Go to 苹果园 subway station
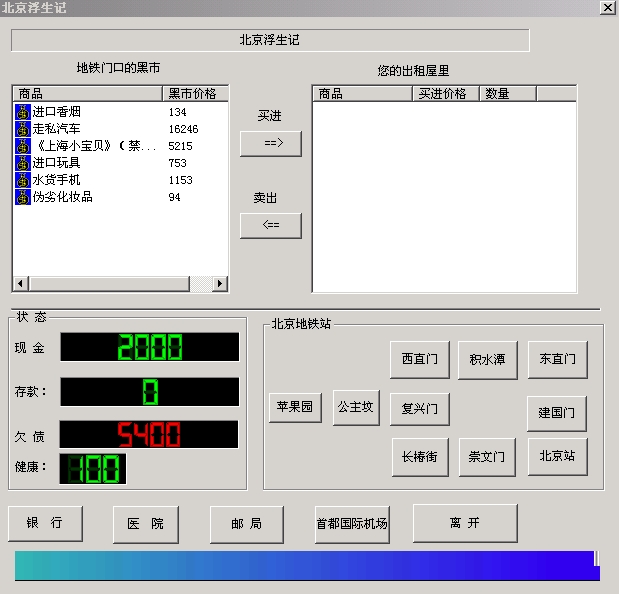619x594 pixels. (x=295, y=407)
